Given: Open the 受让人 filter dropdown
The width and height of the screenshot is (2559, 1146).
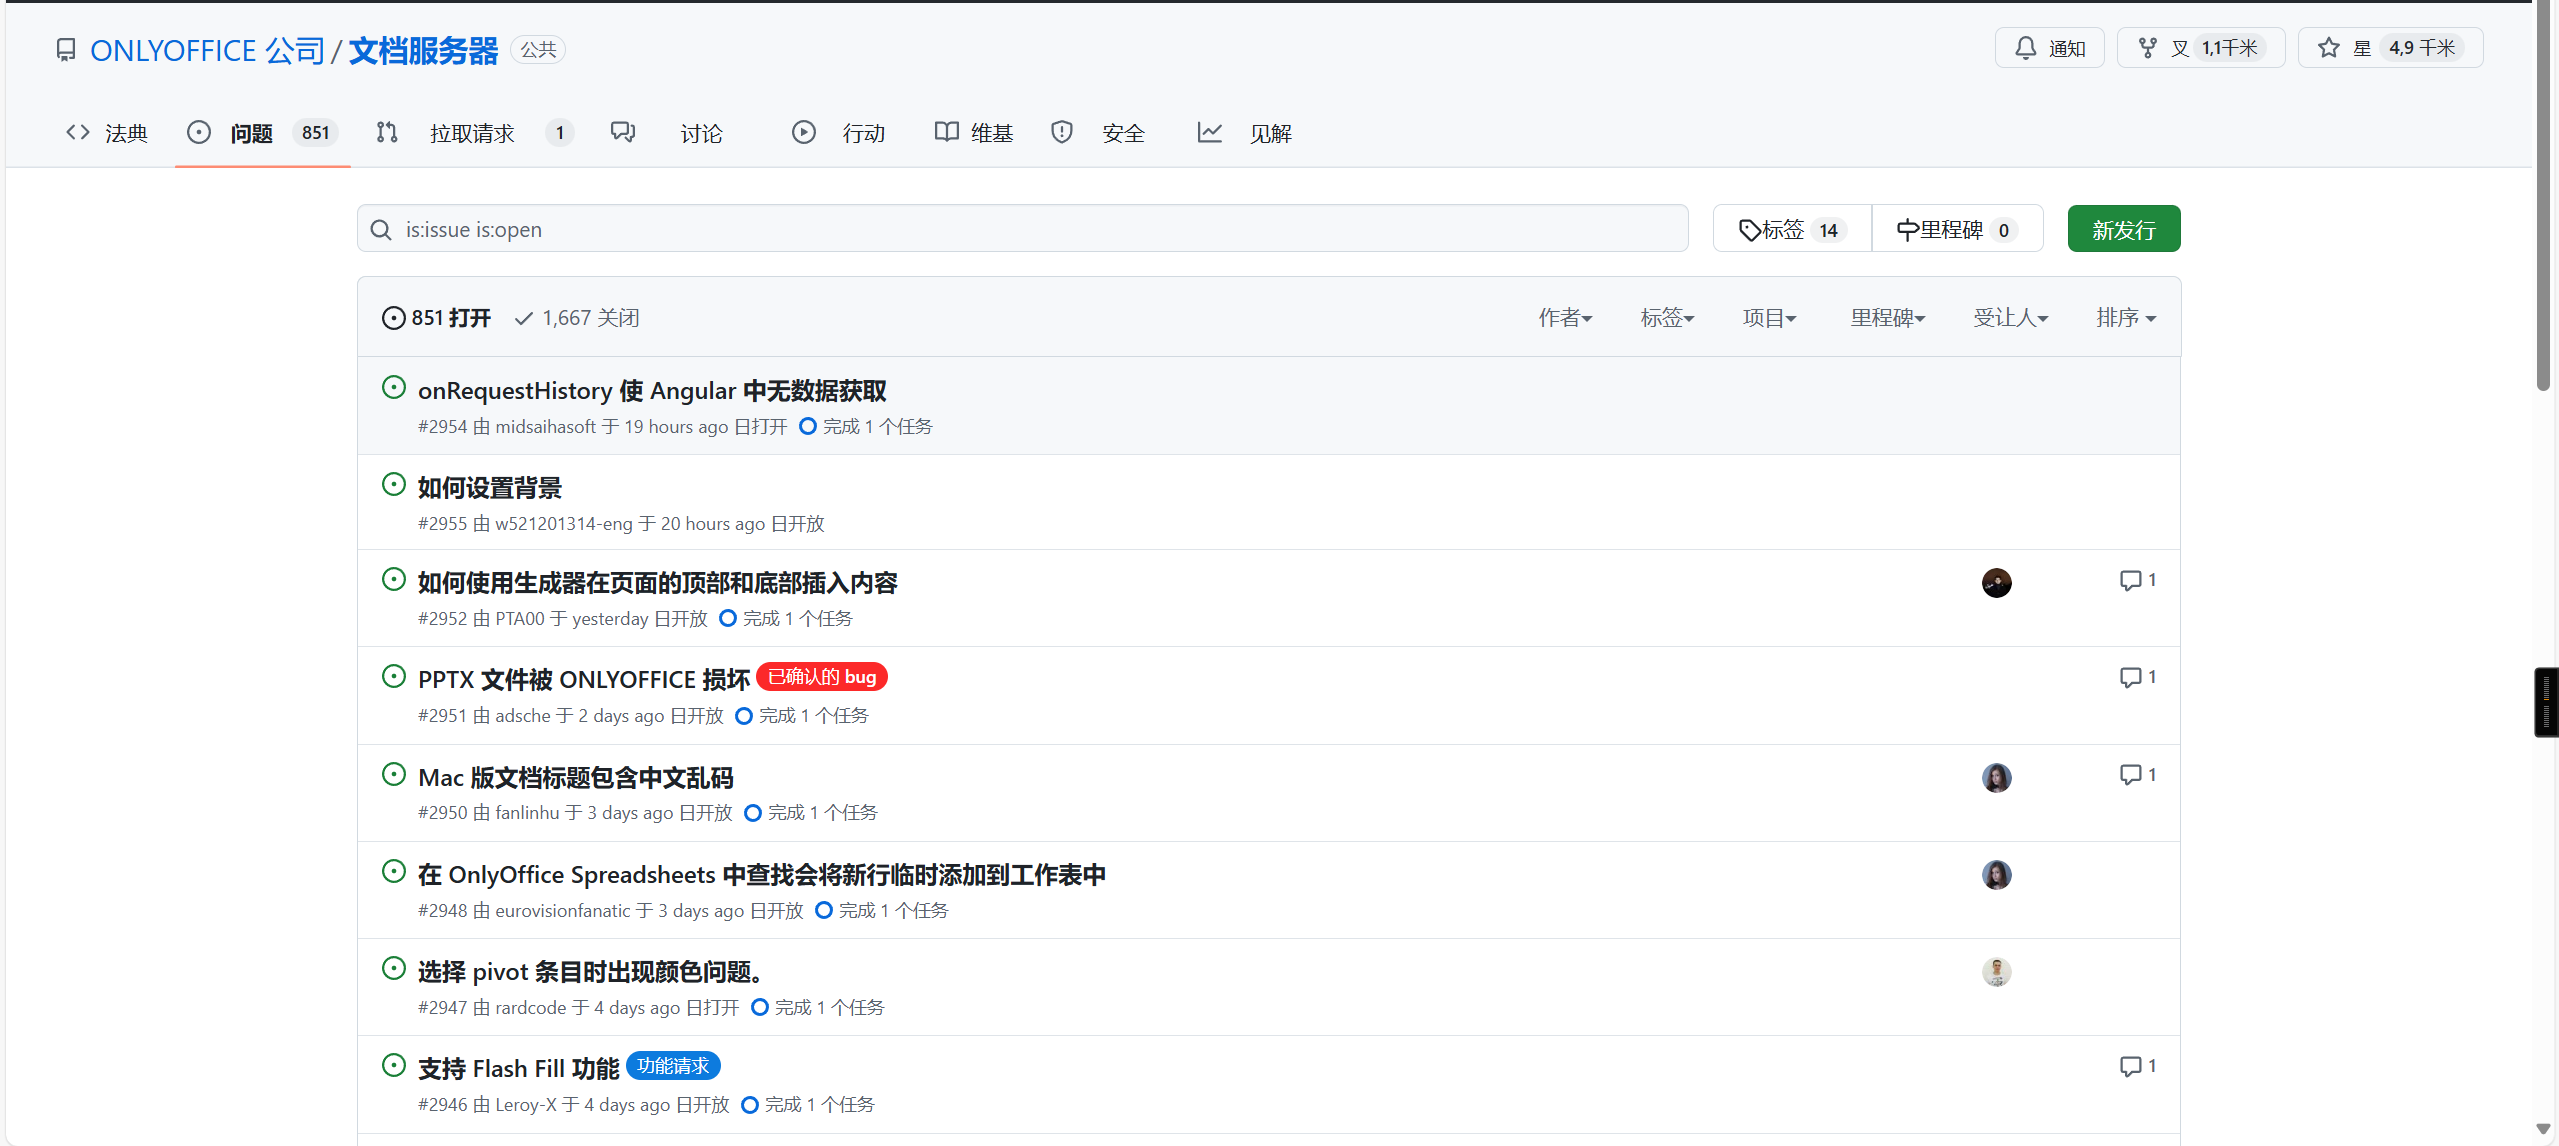Looking at the screenshot, I should click(2011, 318).
